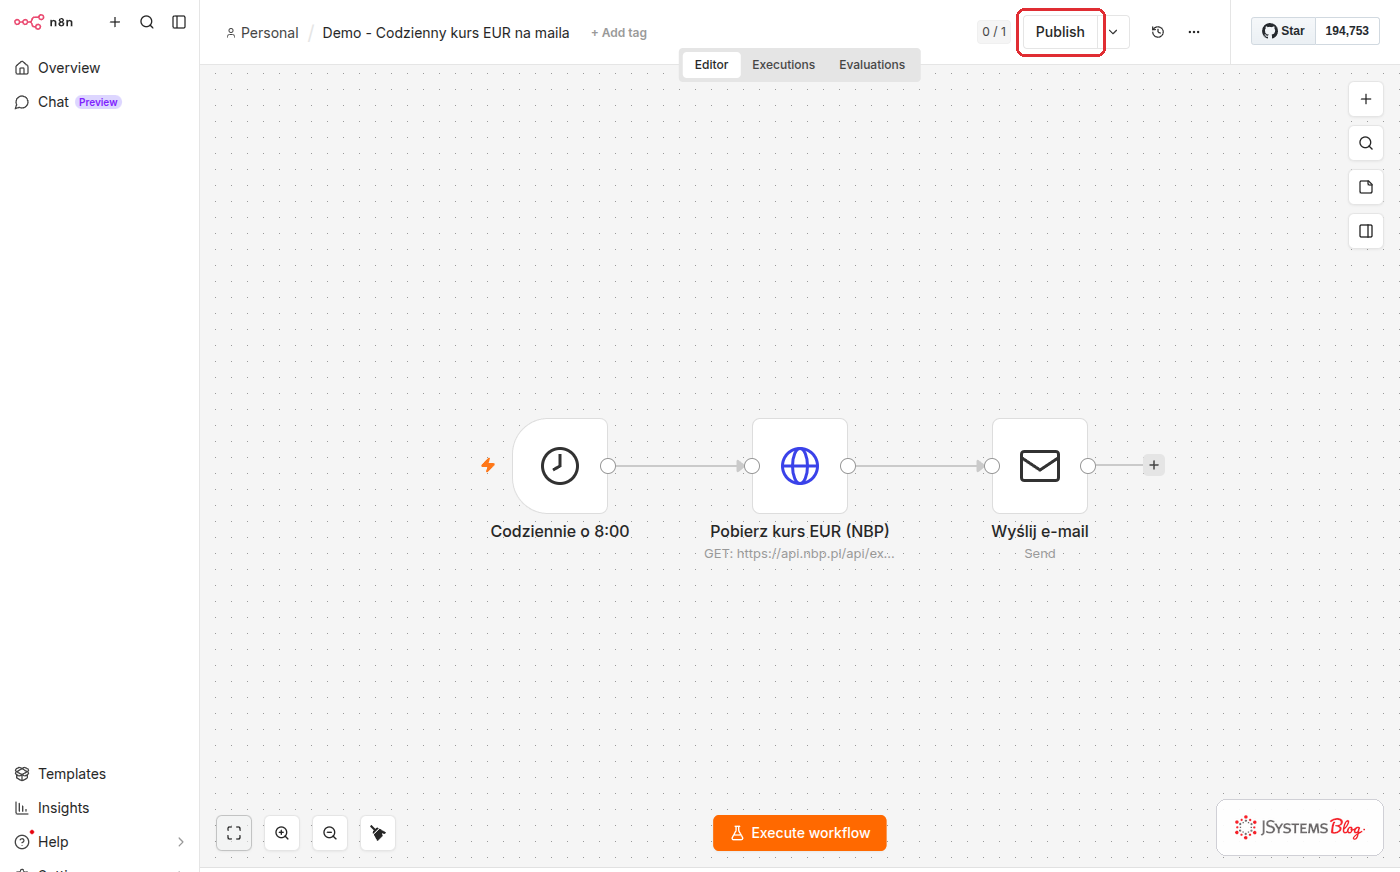Click the n8n logo
The height and width of the screenshot is (872, 1400).
pyautogui.click(x=43, y=22)
